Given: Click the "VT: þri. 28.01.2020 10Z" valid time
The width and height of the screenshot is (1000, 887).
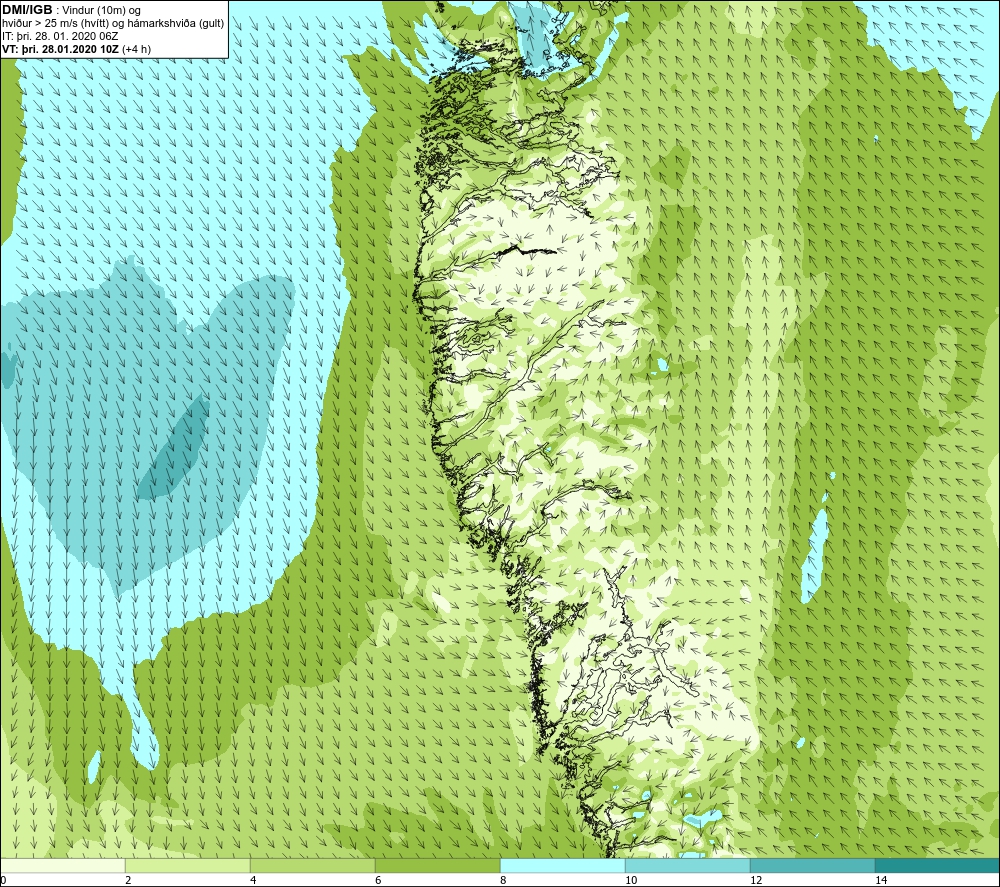Looking at the screenshot, I should (60, 49).
